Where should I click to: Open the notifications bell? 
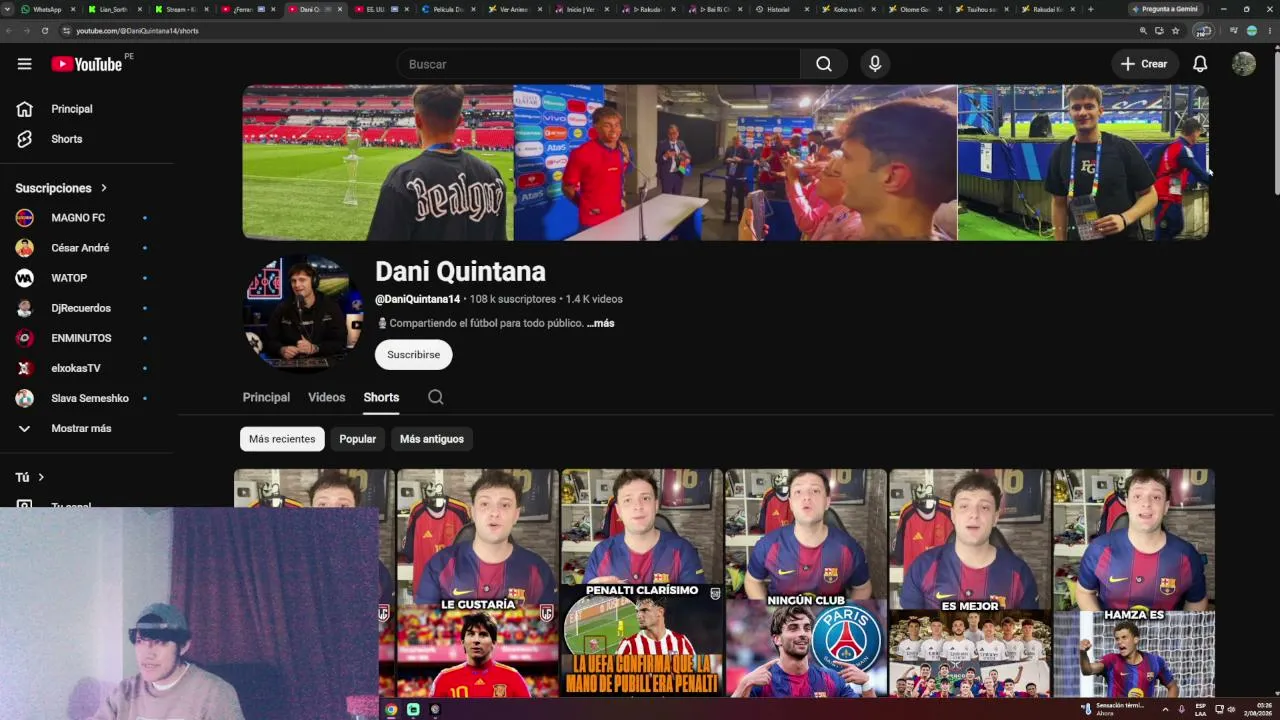[x=1200, y=64]
